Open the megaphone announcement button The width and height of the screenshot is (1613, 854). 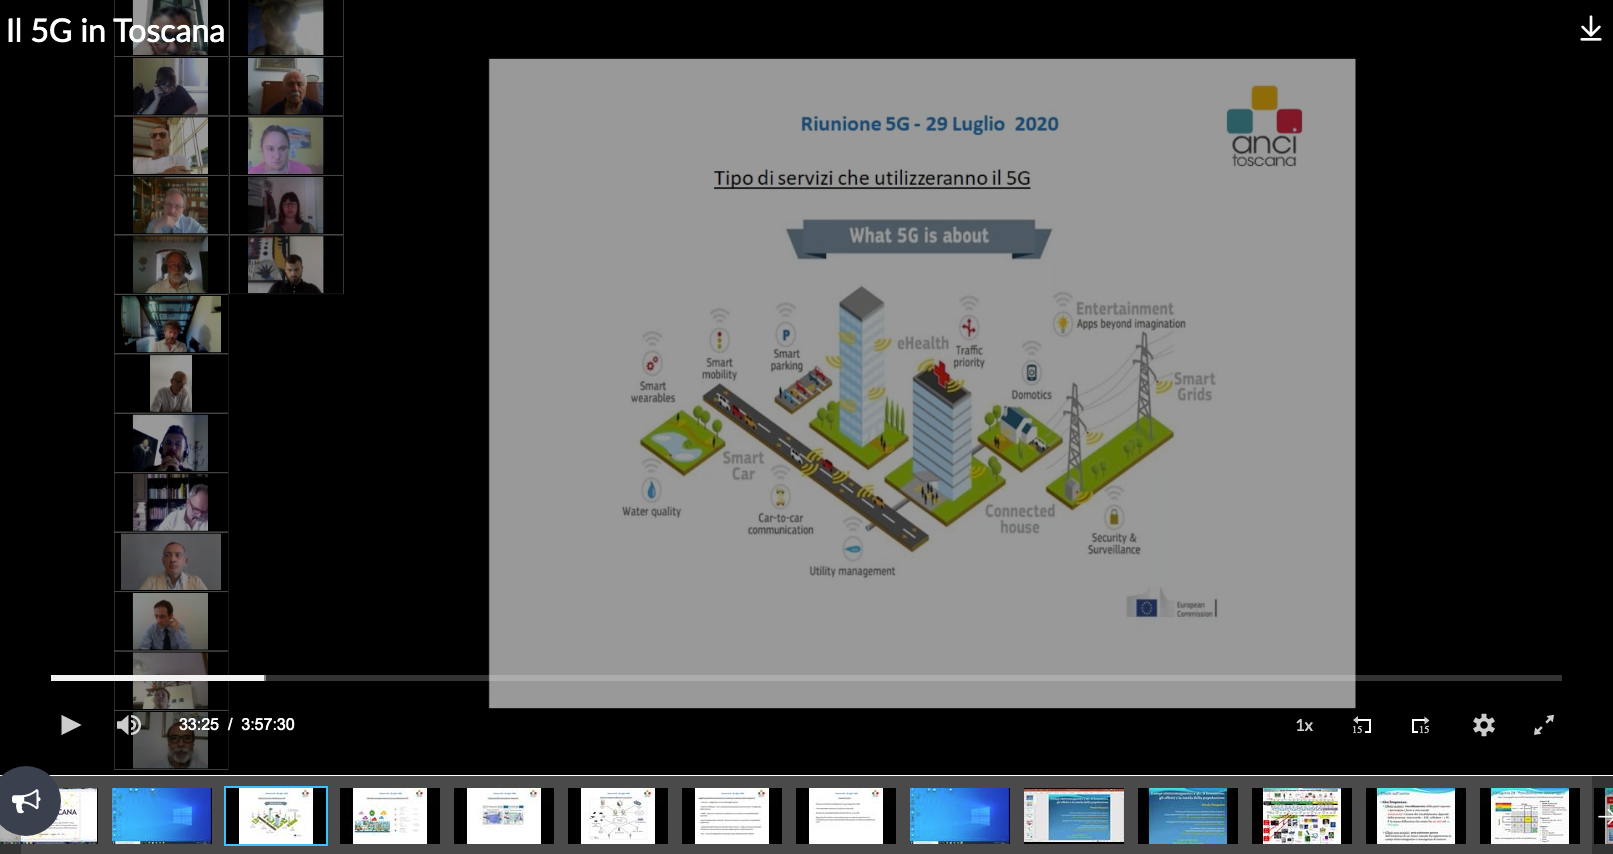tap(27, 800)
